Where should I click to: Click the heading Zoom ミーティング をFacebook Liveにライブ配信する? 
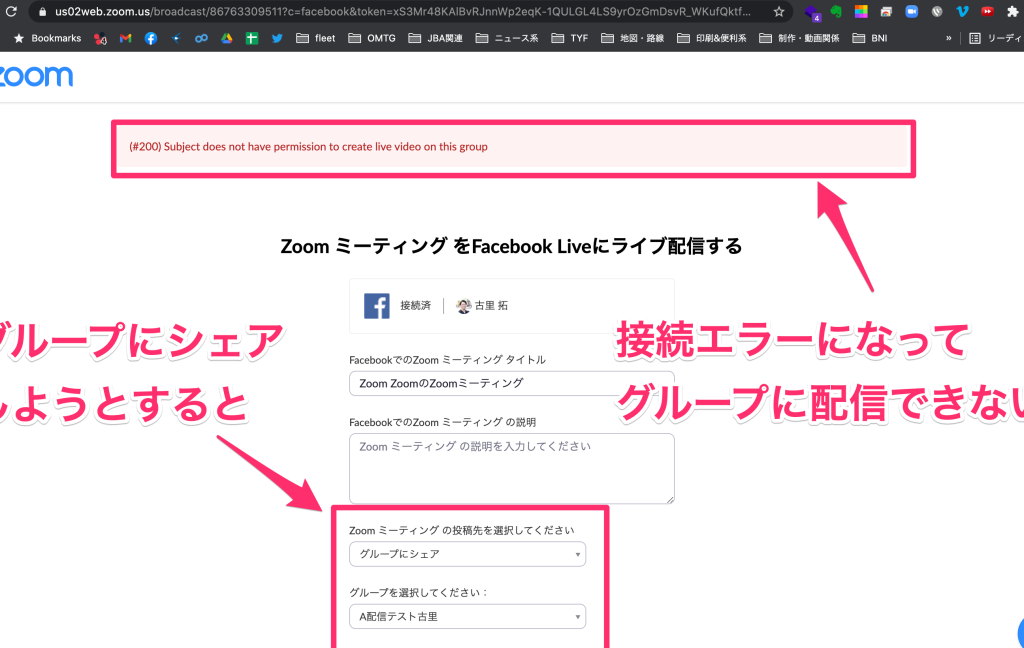pyautogui.click(x=511, y=246)
